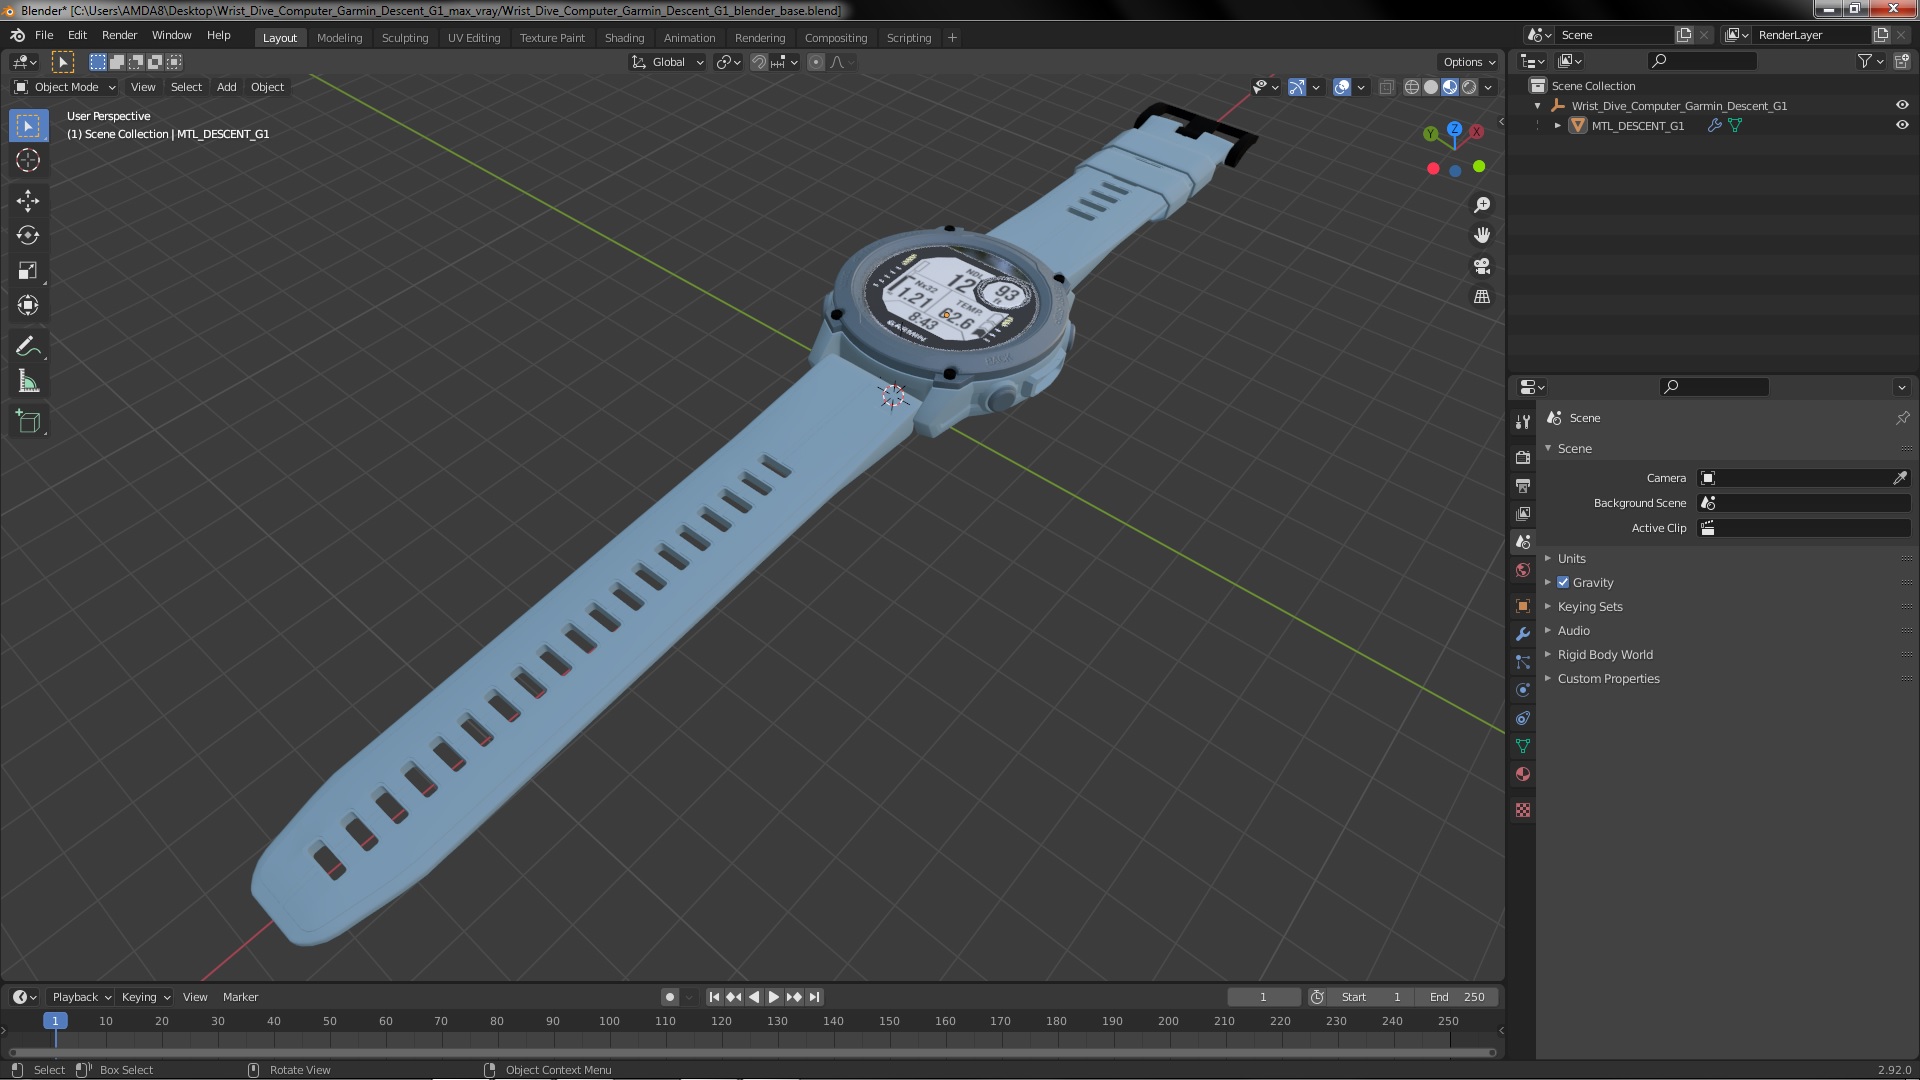Viewport: 1920px width, 1080px height.
Task: Switch to Shading workspace tab
Action: [624, 38]
